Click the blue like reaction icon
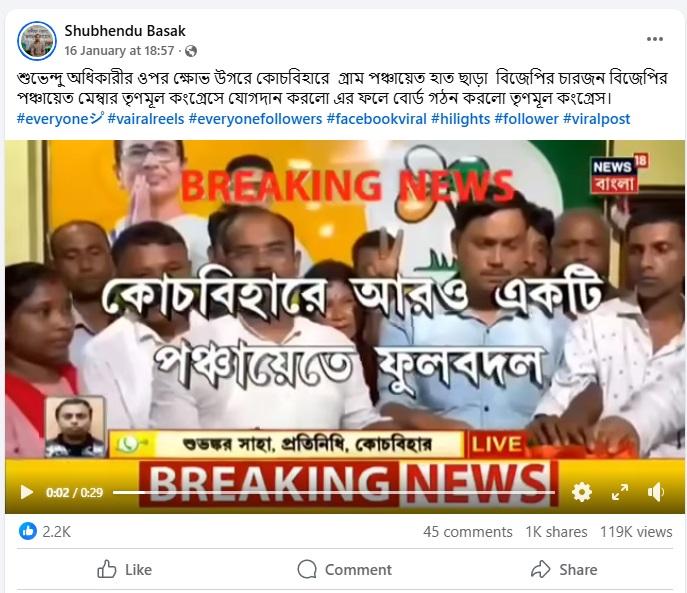Viewport: 687px width, 593px height. [x=28, y=531]
